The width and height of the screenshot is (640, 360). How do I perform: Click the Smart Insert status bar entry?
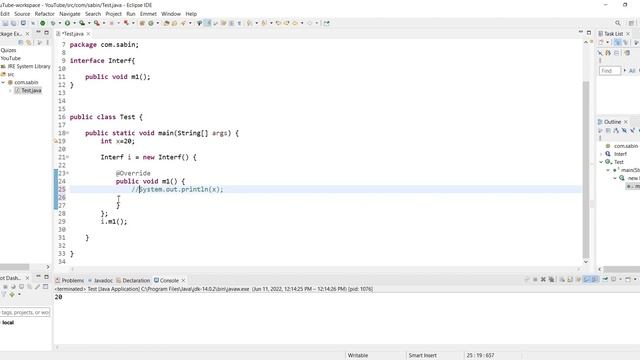click(423, 356)
